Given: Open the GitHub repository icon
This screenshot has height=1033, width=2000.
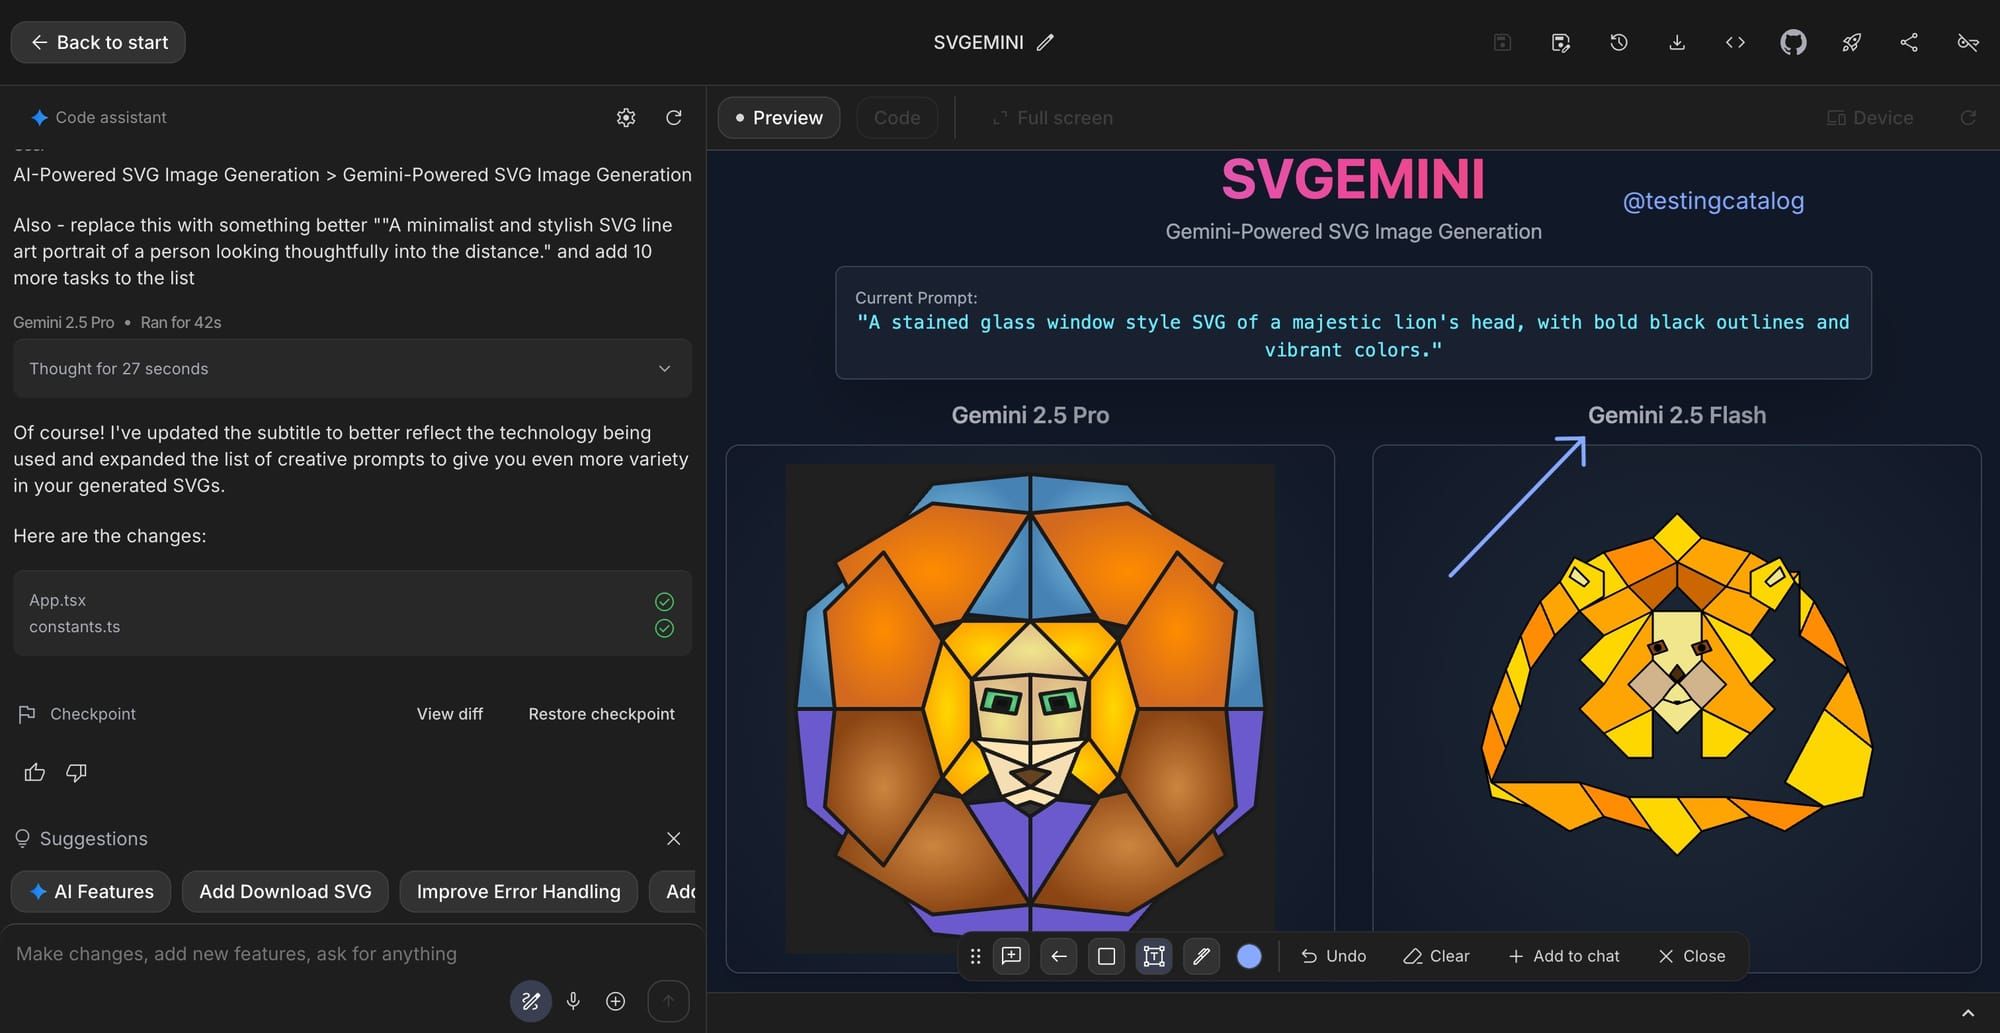Looking at the screenshot, I should 1793,42.
